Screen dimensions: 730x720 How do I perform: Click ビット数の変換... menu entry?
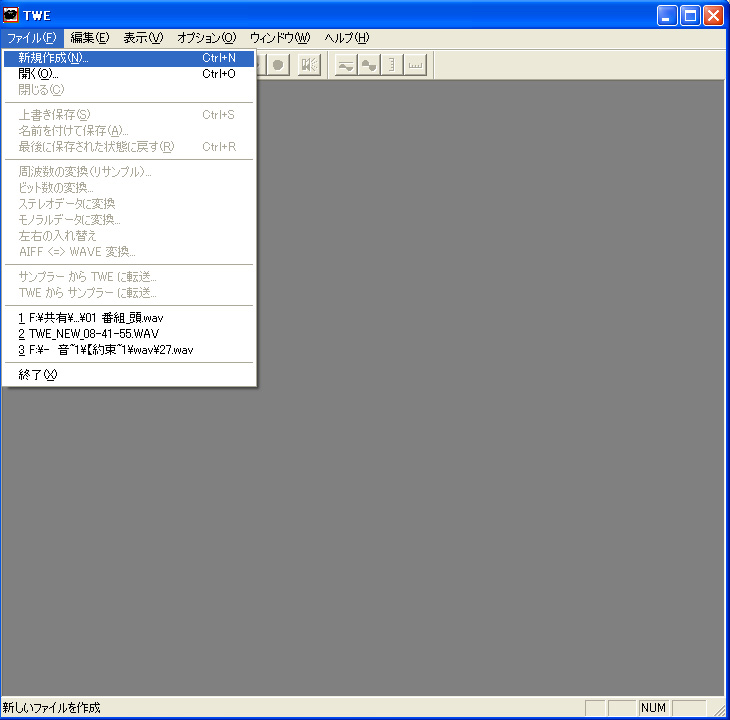(129, 188)
